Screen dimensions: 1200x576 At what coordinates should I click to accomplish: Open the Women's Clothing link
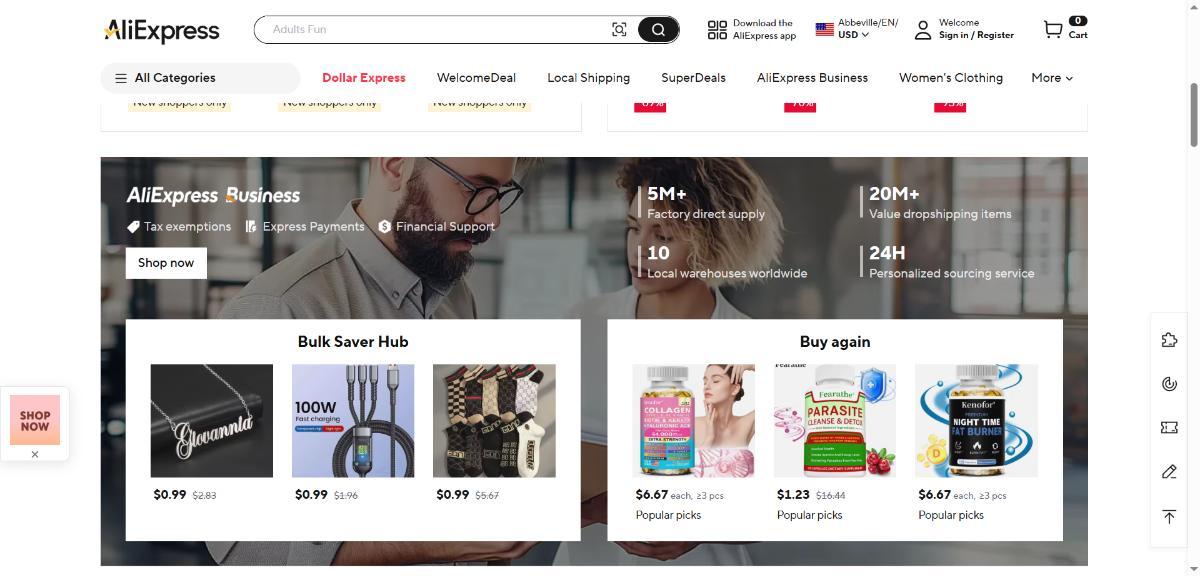(x=951, y=78)
